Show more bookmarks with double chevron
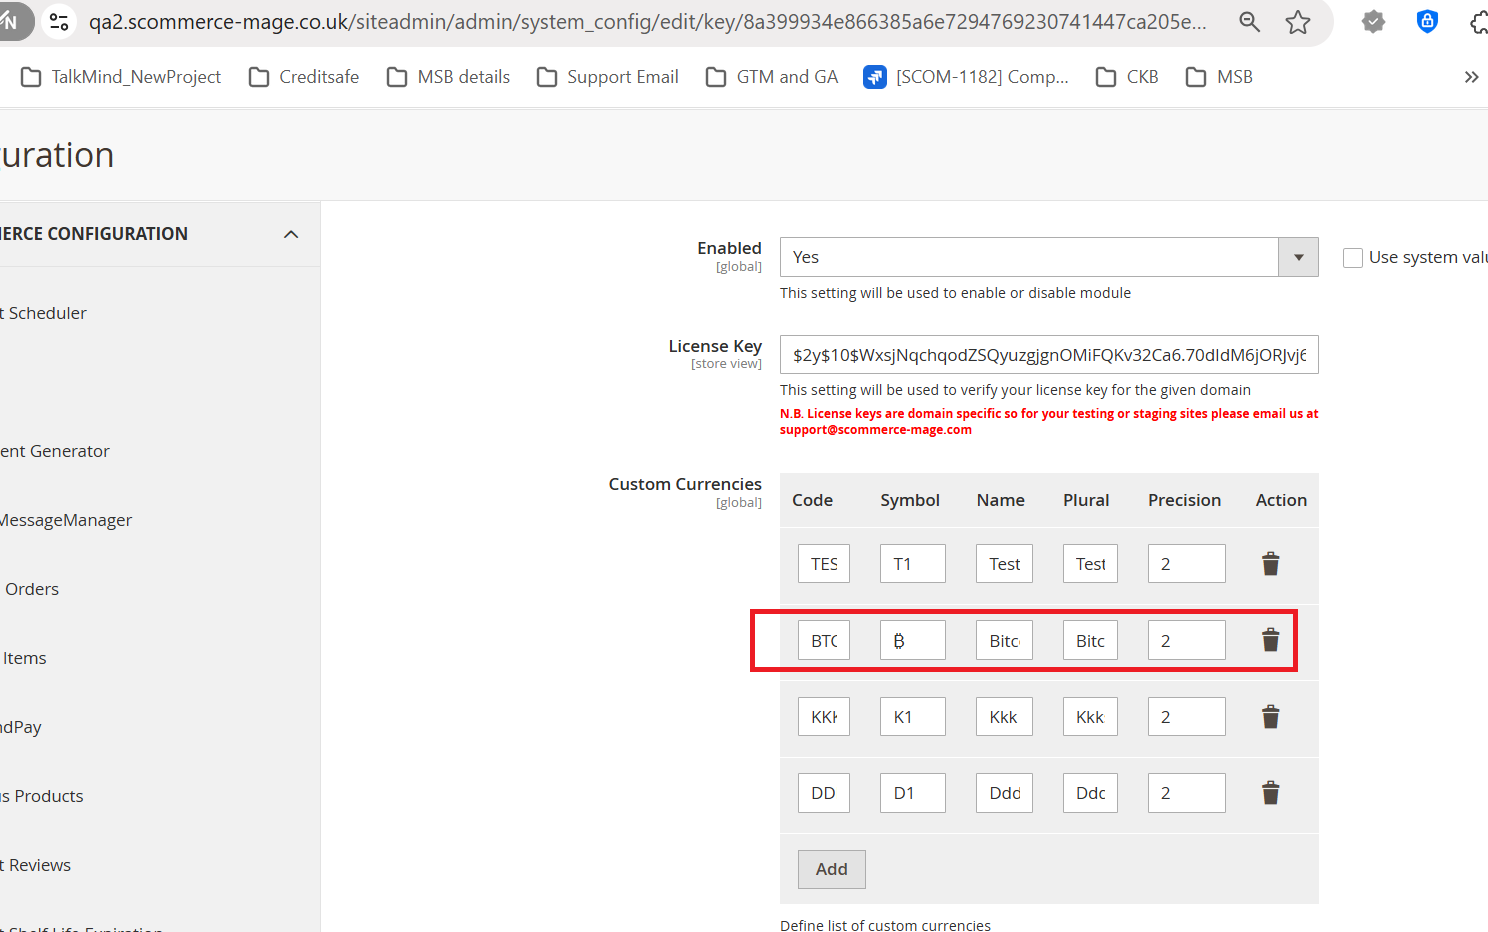 coord(1471,77)
